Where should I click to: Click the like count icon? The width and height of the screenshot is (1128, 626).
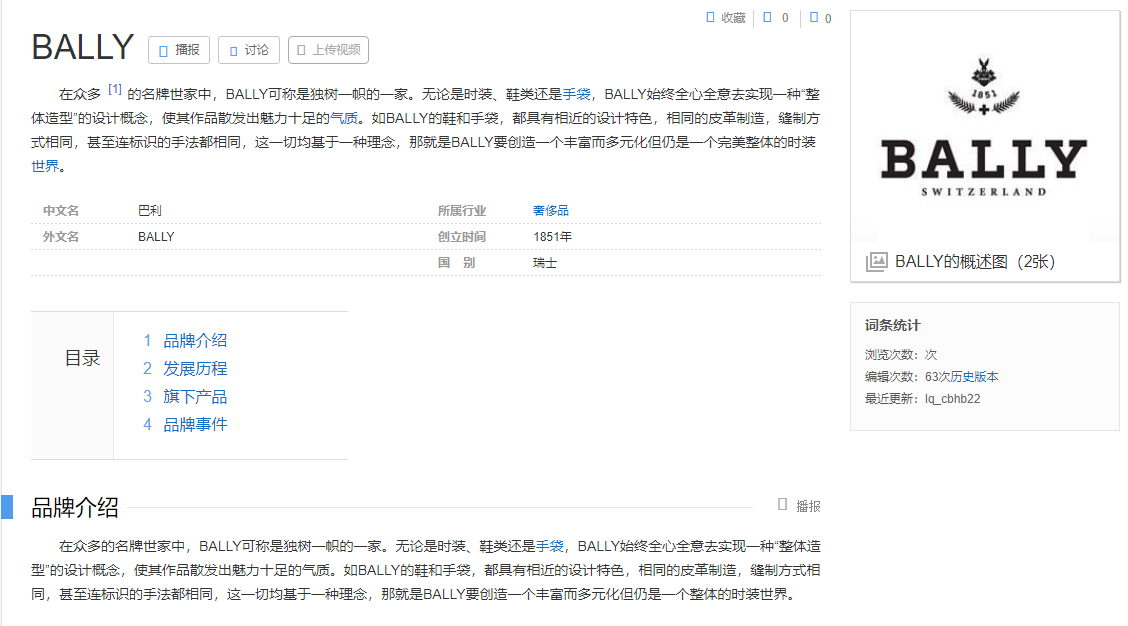point(767,17)
